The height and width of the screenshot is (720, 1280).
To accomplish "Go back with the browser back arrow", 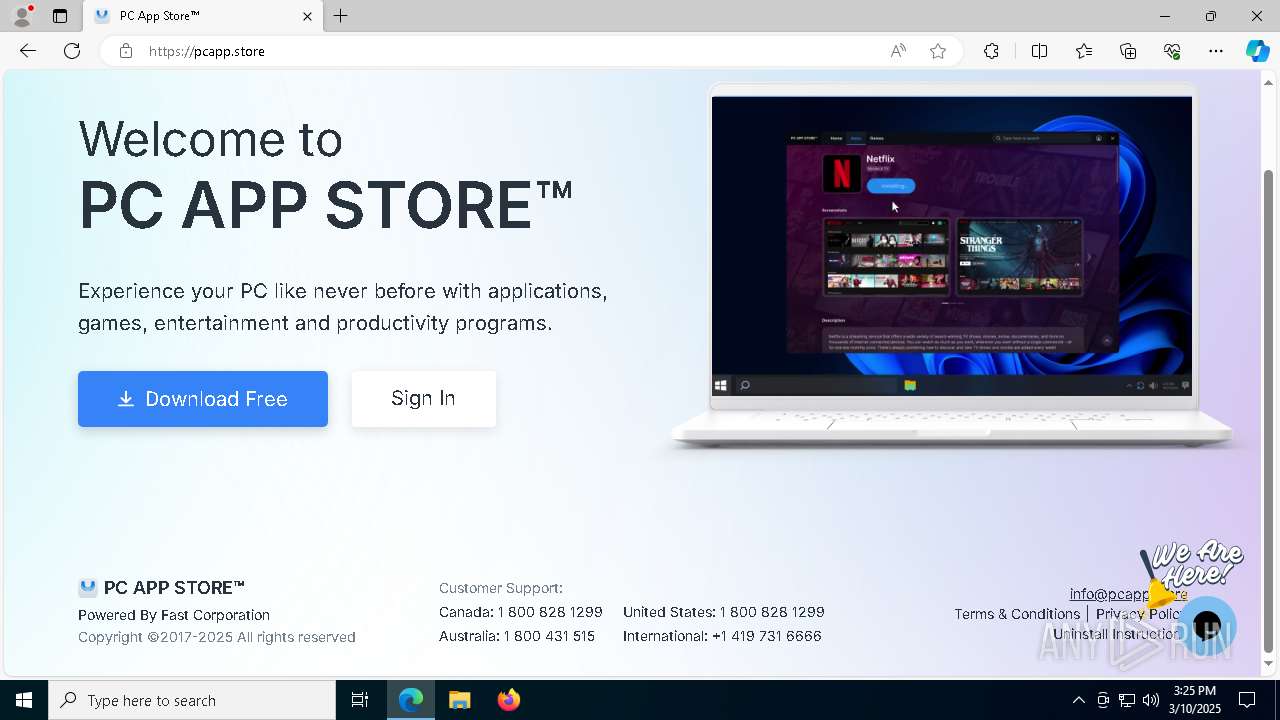I will tap(28, 51).
